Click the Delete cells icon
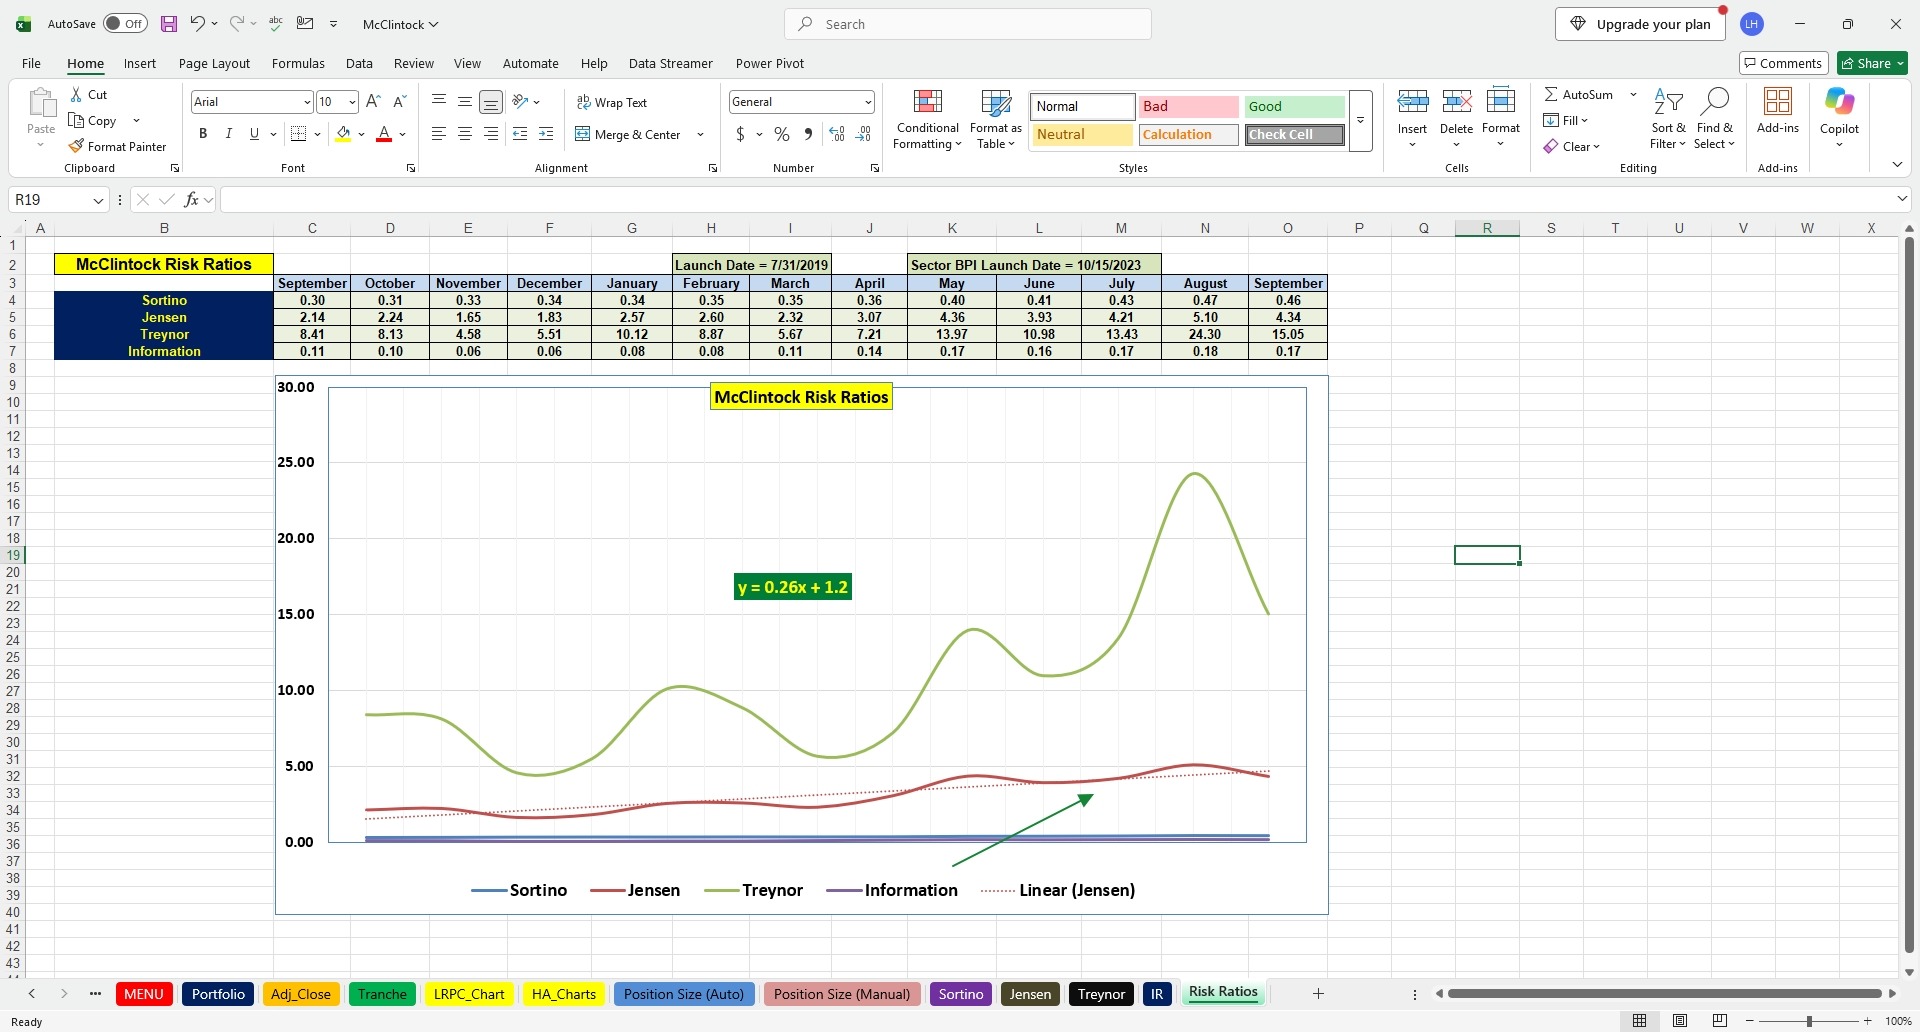 tap(1456, 102)
